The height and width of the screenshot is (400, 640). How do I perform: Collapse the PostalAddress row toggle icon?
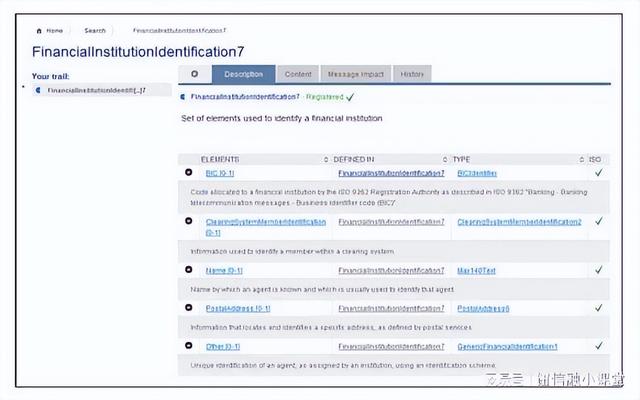pos(189,307)
